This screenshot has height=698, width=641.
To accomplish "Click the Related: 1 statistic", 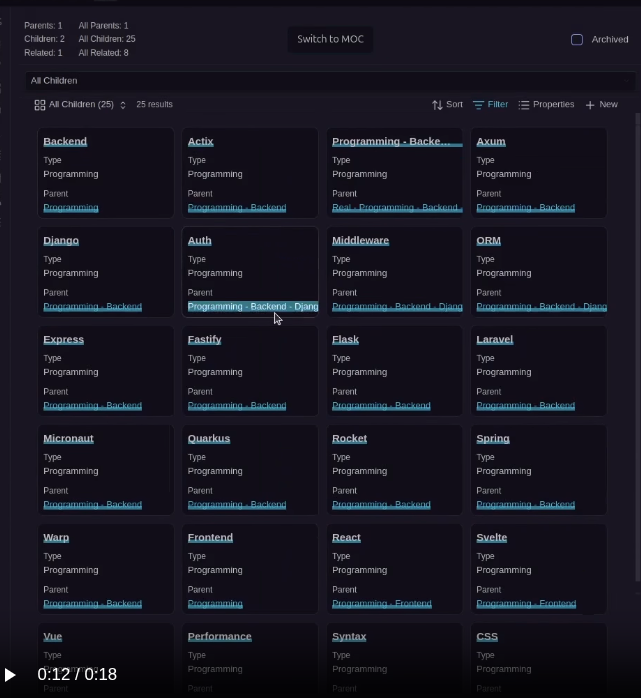I will coord(43,53).
